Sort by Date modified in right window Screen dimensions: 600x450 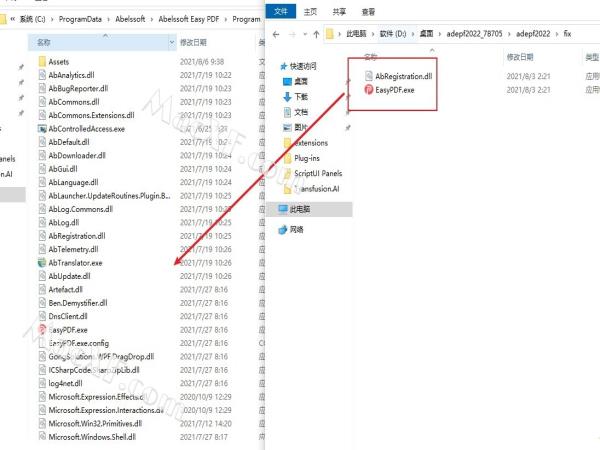click(x=520, y=57)
